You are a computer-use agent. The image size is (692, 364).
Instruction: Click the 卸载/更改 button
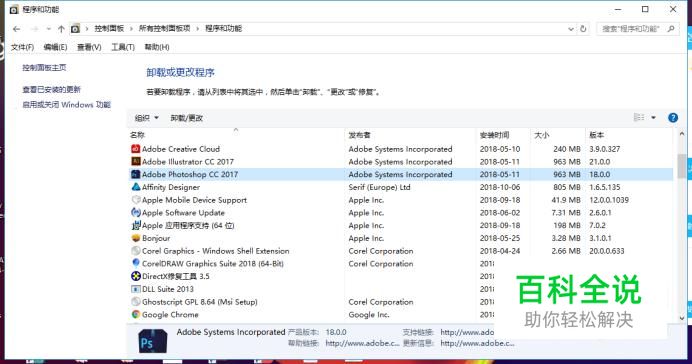click(187, 118)
